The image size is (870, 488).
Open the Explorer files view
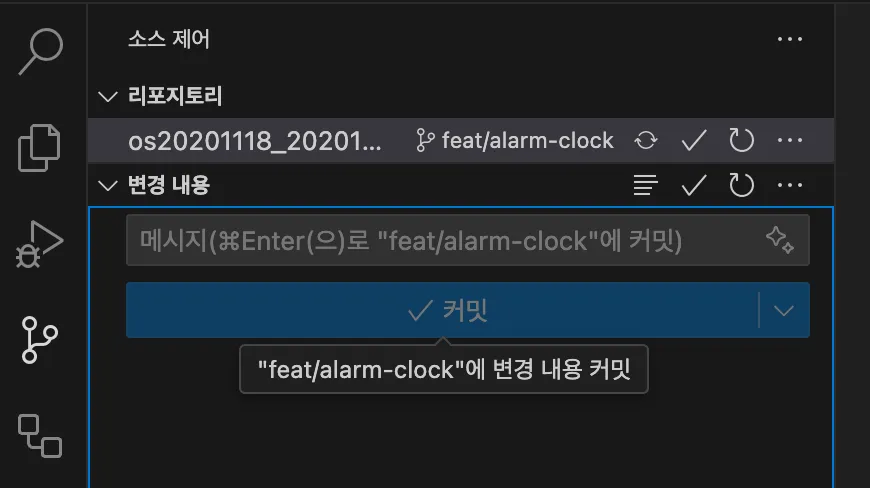point(39,148)
